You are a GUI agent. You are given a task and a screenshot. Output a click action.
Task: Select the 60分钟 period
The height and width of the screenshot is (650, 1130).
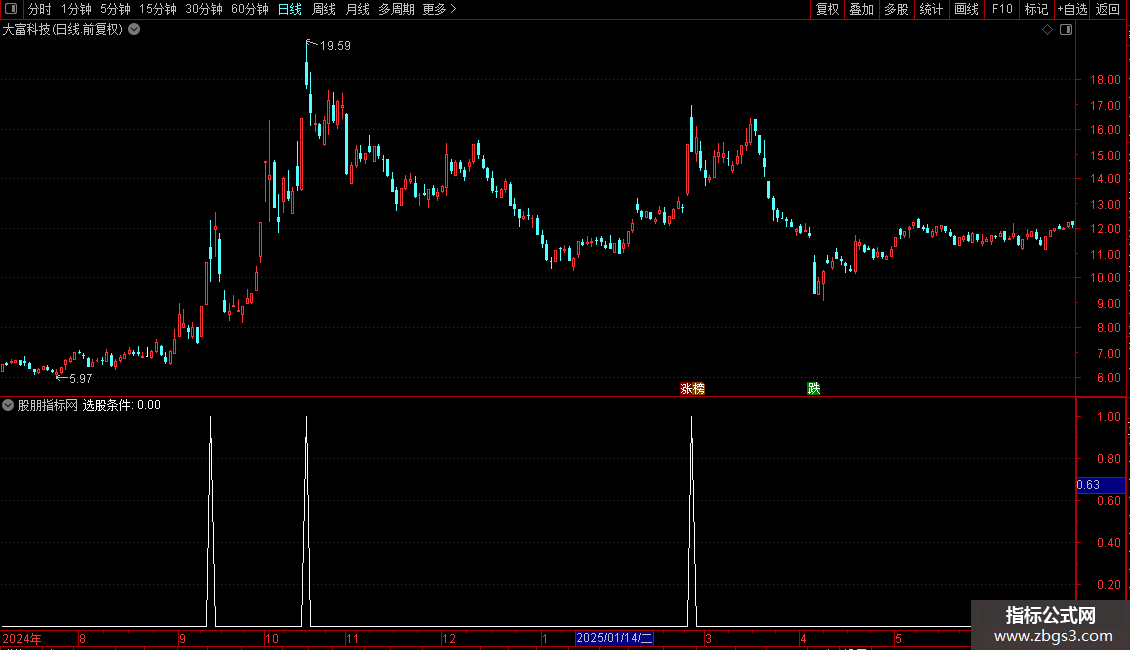point(250,9)
